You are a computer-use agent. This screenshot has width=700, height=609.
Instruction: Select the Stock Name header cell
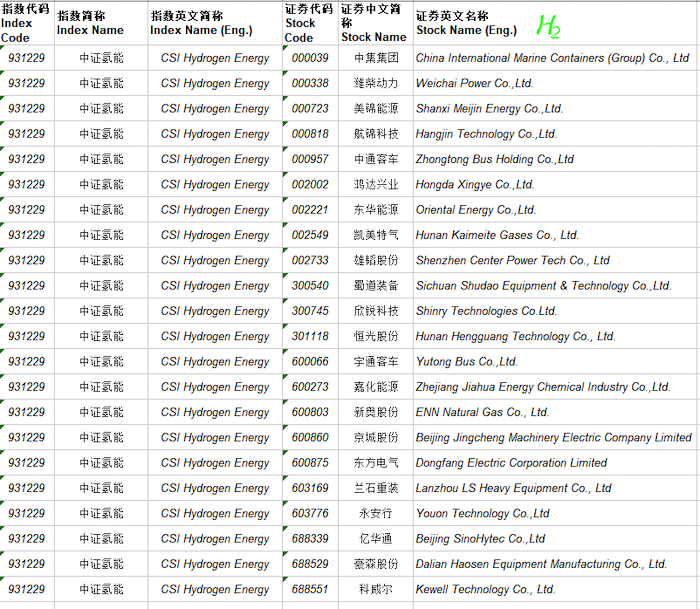click(x=375, y=23)
